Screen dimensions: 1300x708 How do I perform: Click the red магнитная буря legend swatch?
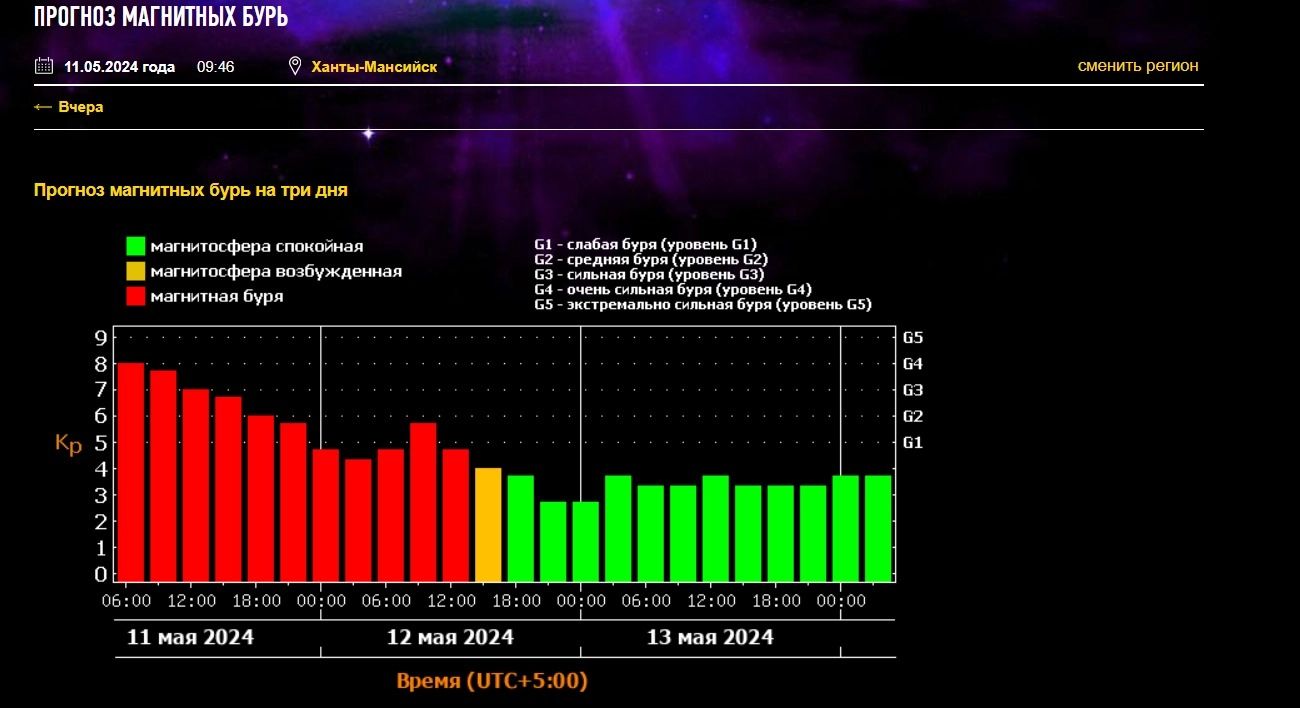pyautogui.click(x=136, y=296)
